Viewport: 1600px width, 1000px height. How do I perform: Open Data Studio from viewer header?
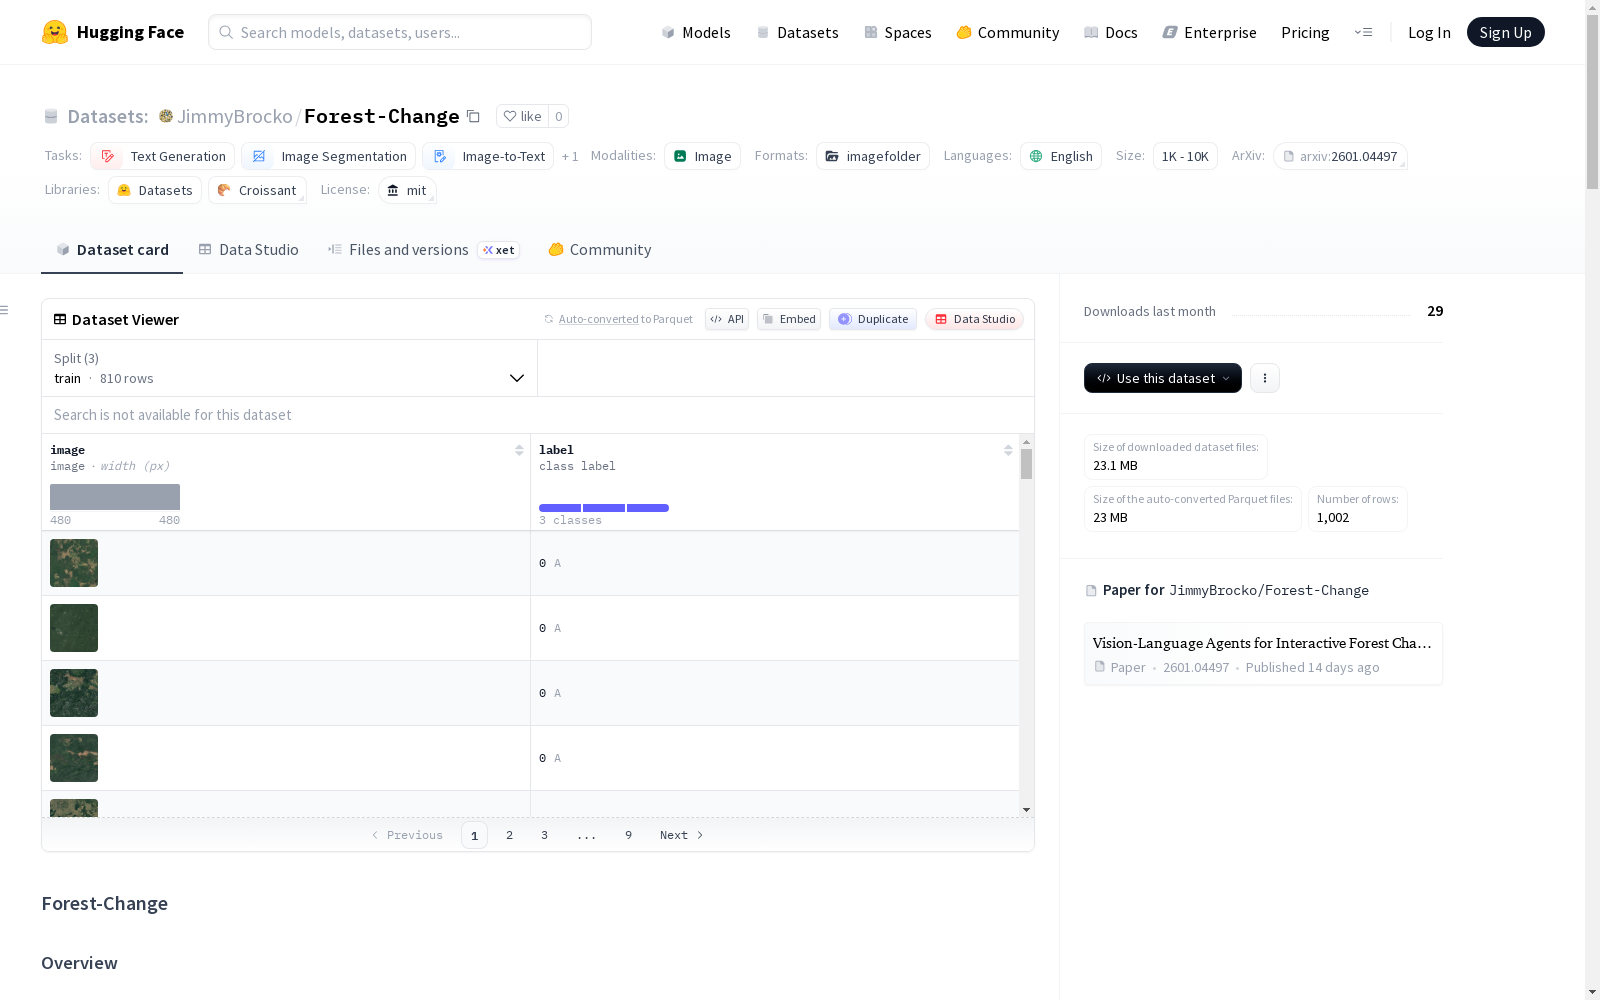point(975,319)
